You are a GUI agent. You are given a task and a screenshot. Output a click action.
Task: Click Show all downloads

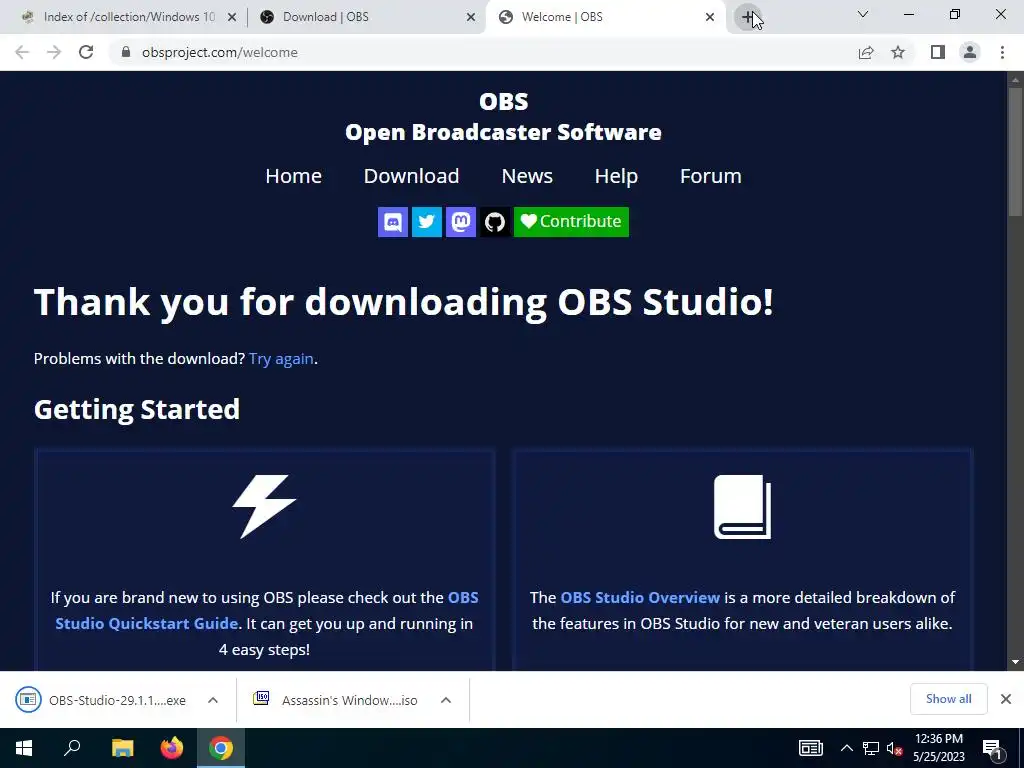[x=948, y=699]
